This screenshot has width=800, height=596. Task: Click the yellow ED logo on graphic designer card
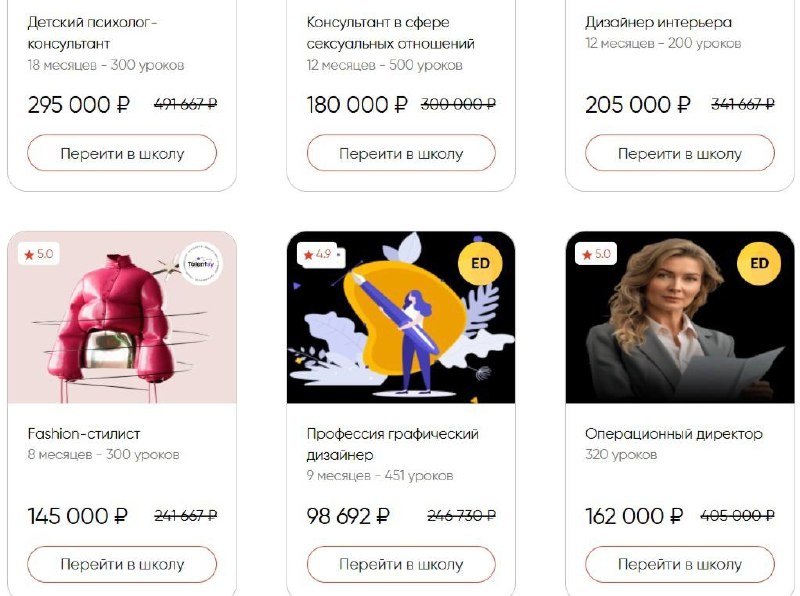(480, 263)
